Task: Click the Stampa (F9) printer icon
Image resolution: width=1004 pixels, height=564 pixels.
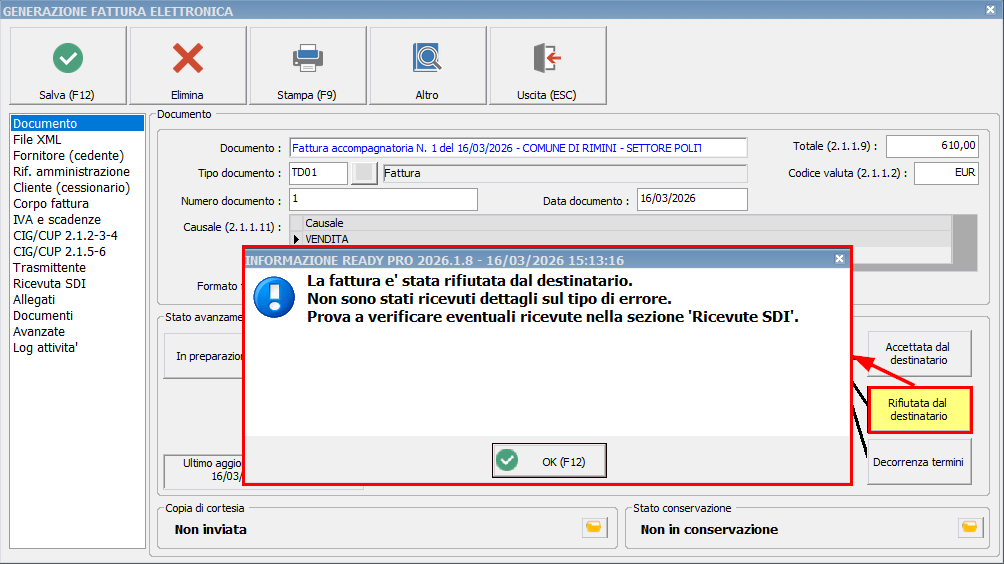Action: (307, 58)
